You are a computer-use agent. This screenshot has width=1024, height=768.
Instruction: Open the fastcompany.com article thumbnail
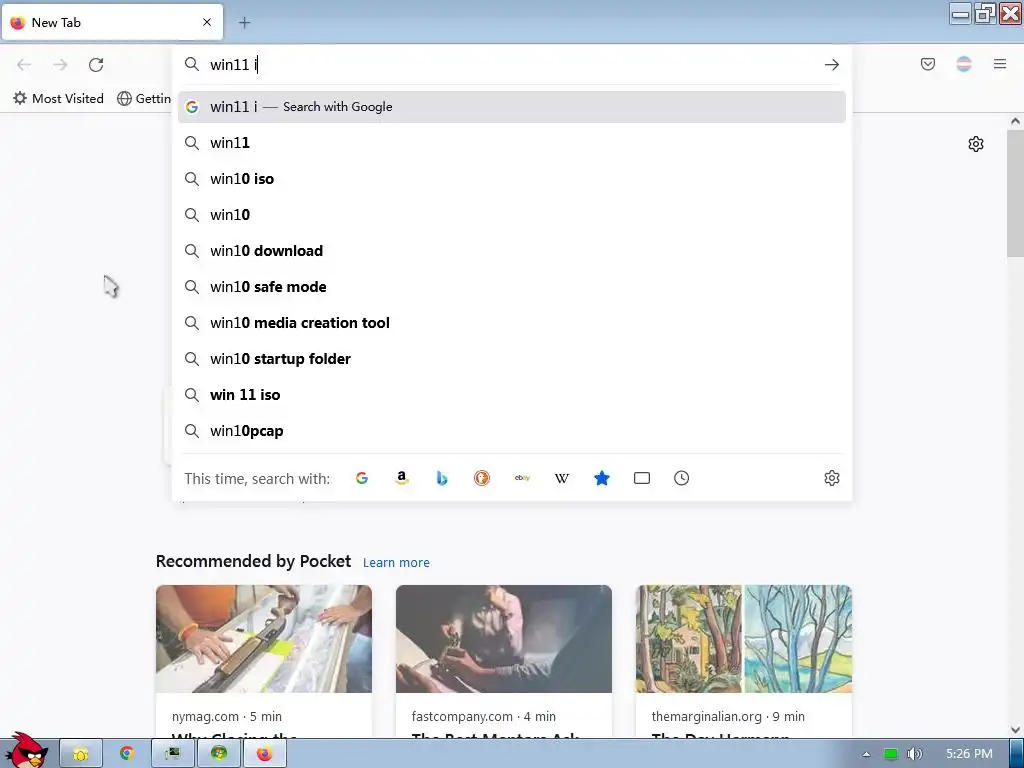click(x=504, y=639)
